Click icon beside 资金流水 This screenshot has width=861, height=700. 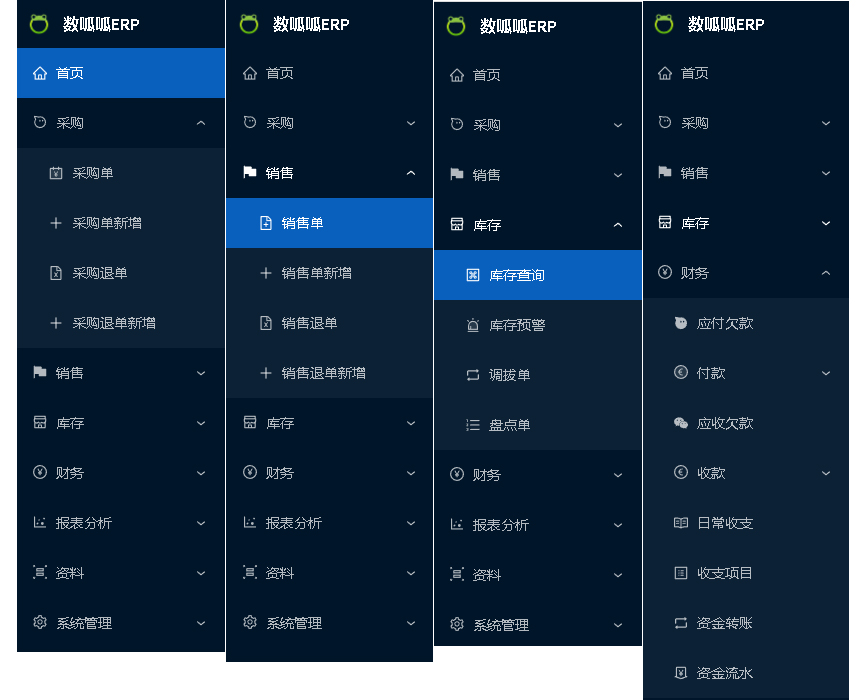(x=681, y=673)
